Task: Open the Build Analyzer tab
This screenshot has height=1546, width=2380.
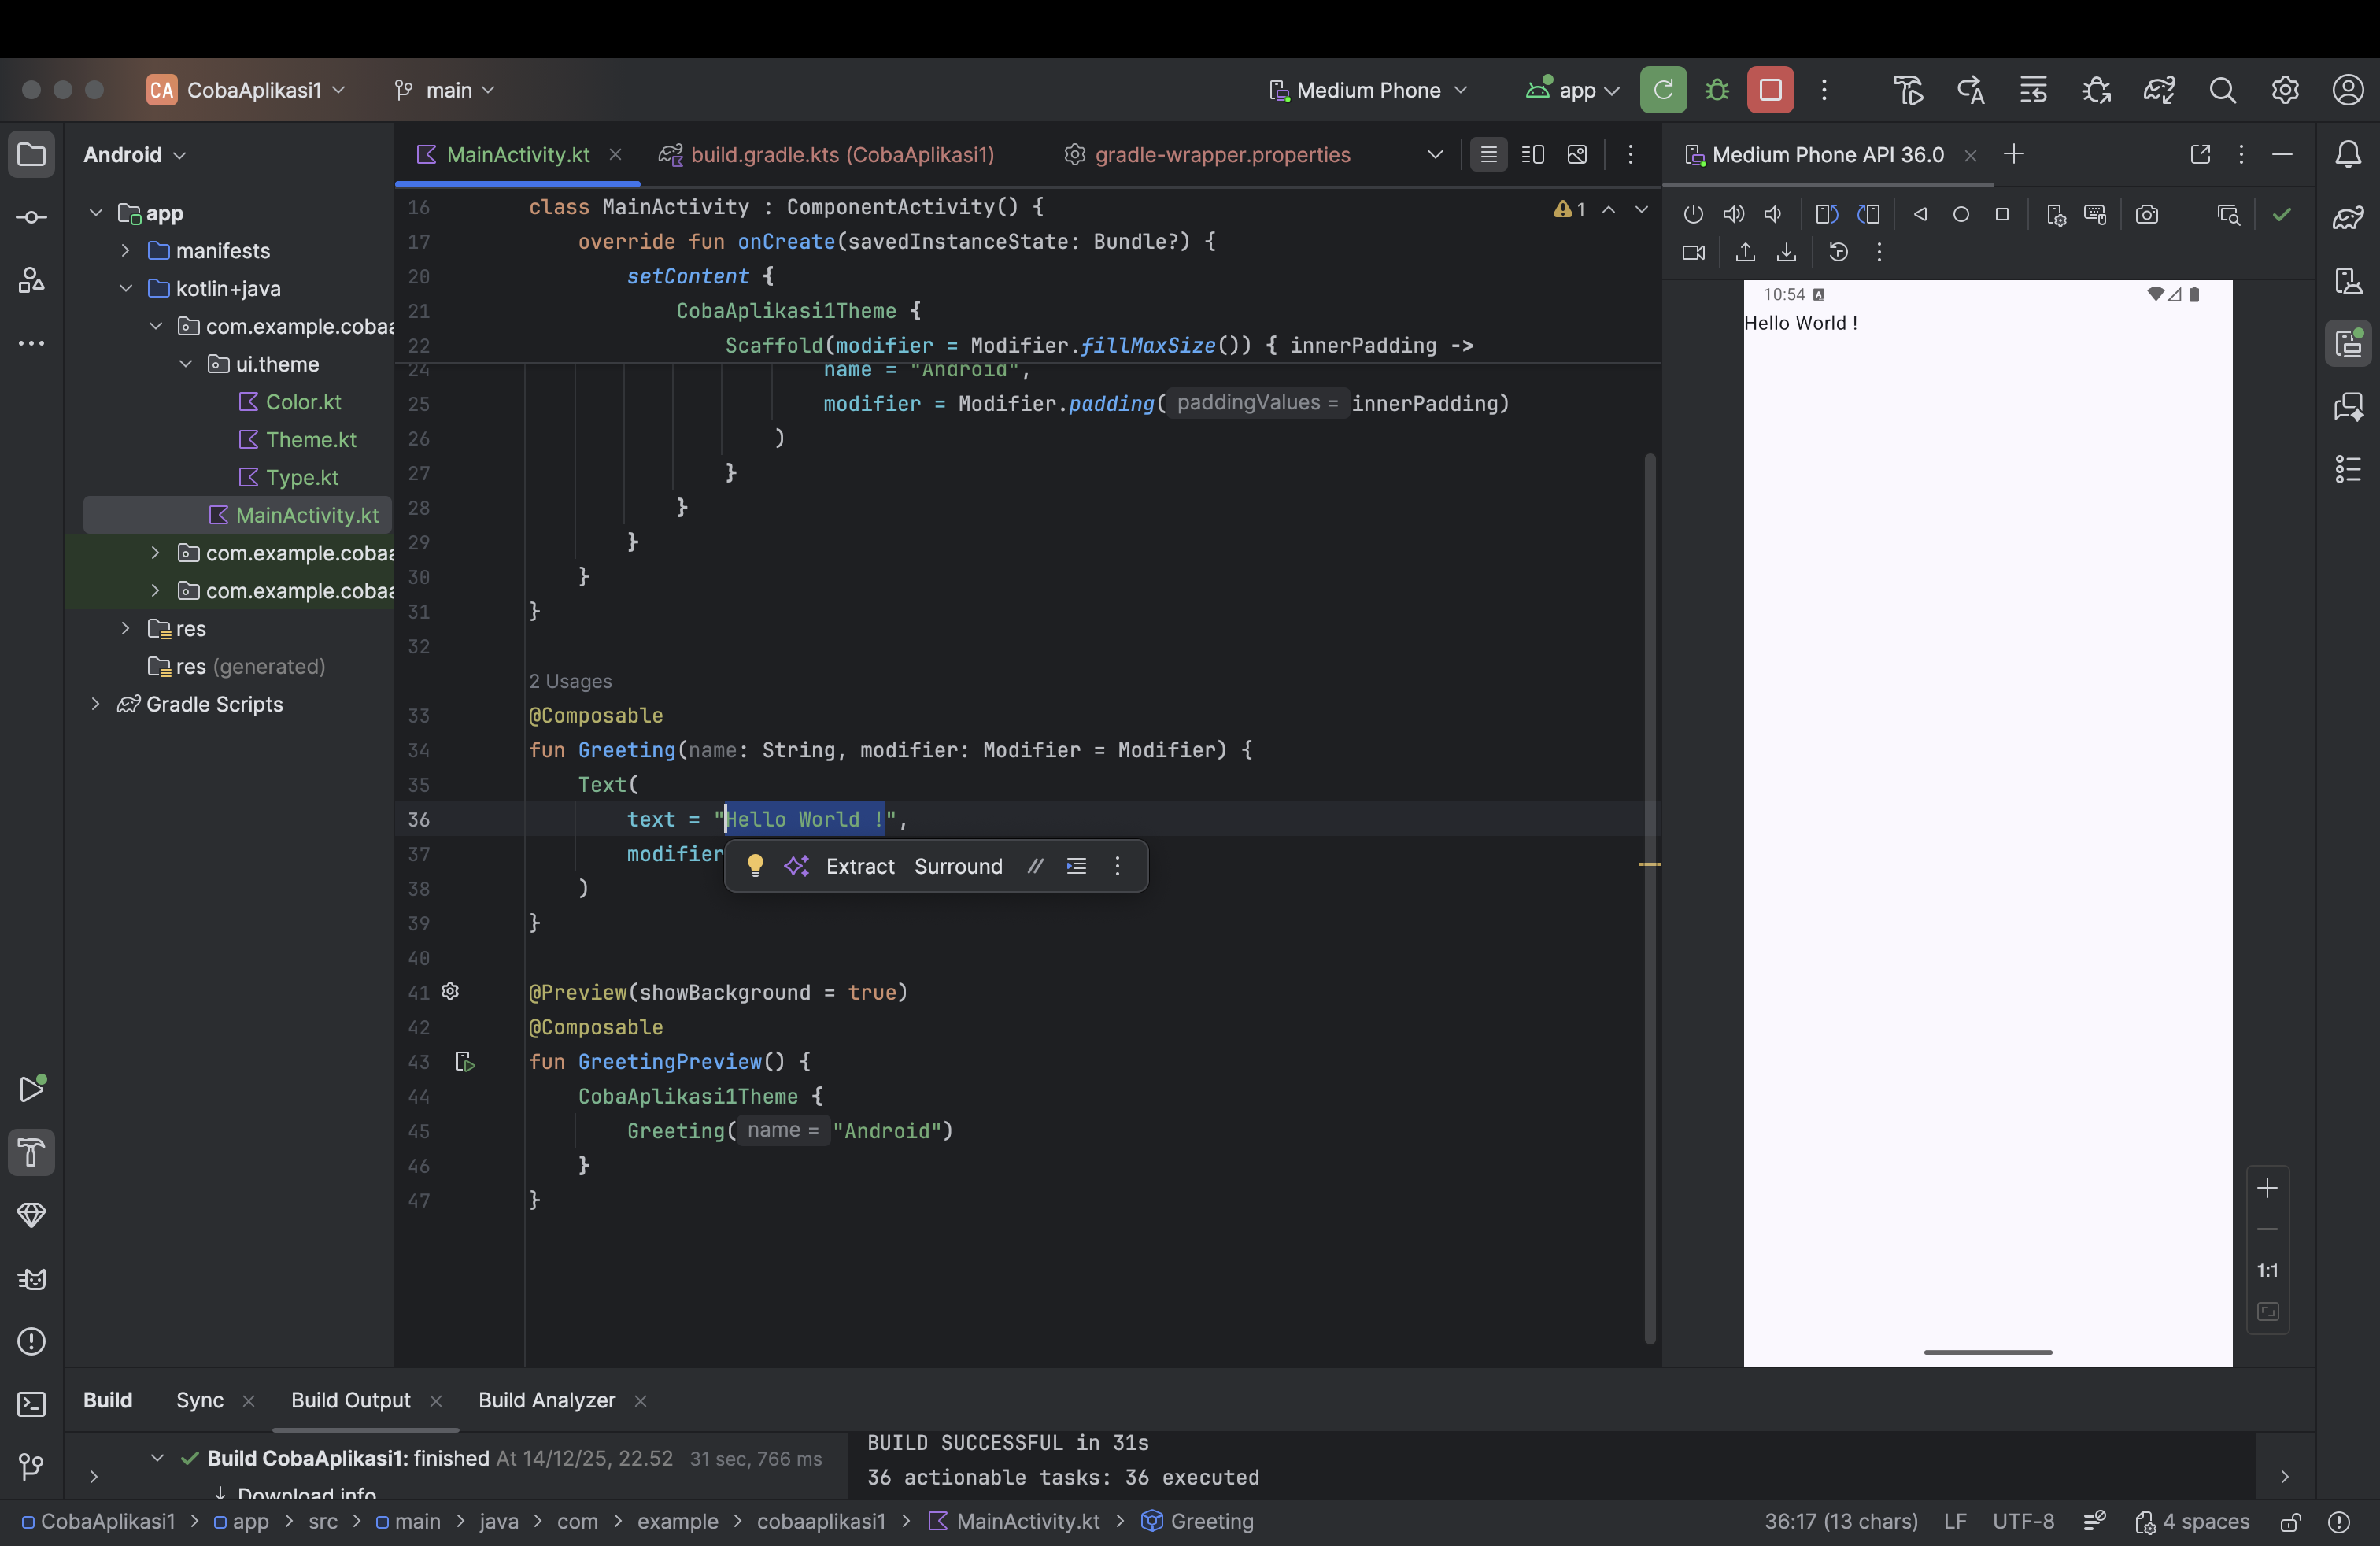Action: point(546,1400)
